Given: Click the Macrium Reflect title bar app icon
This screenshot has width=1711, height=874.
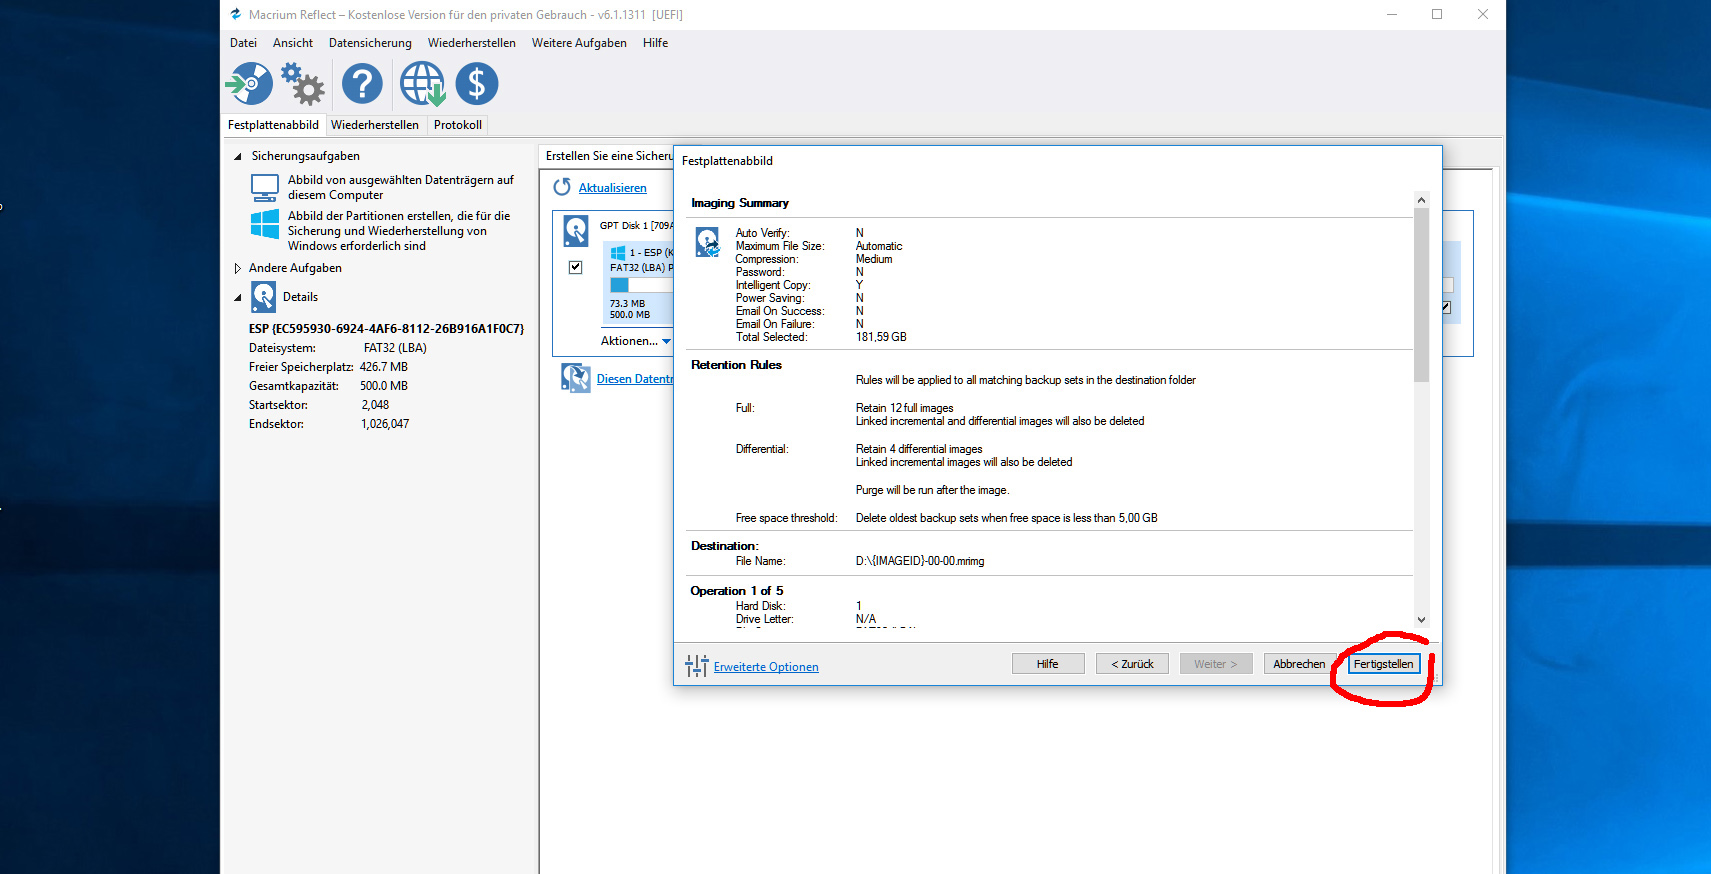Looking at the screenshot, I should pos(236,14).
